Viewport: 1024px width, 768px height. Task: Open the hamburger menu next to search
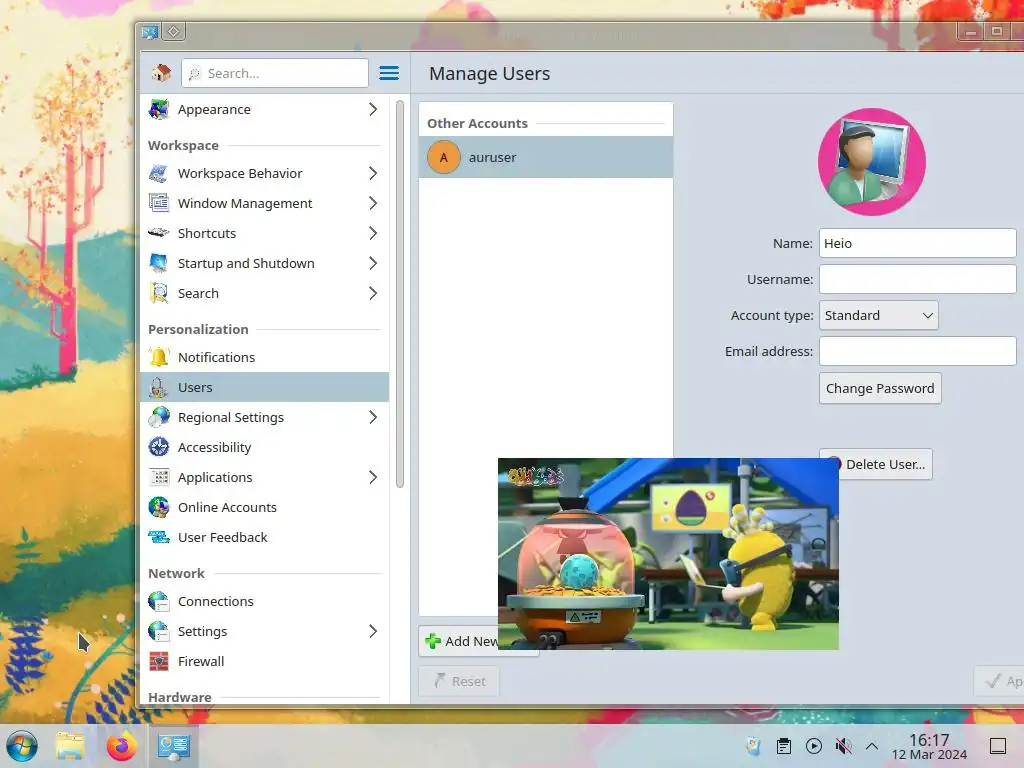(x=389, y=72)
